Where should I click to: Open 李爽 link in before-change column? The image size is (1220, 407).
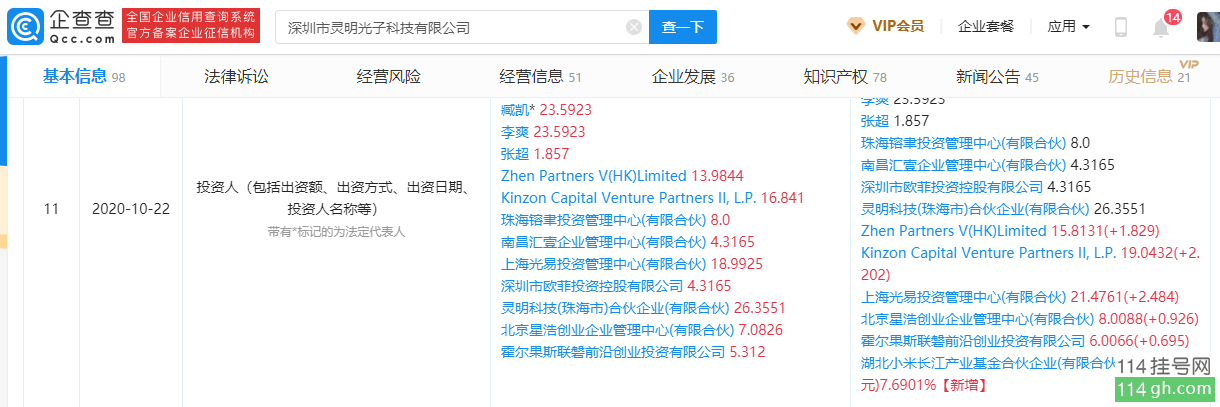point(516,131)
